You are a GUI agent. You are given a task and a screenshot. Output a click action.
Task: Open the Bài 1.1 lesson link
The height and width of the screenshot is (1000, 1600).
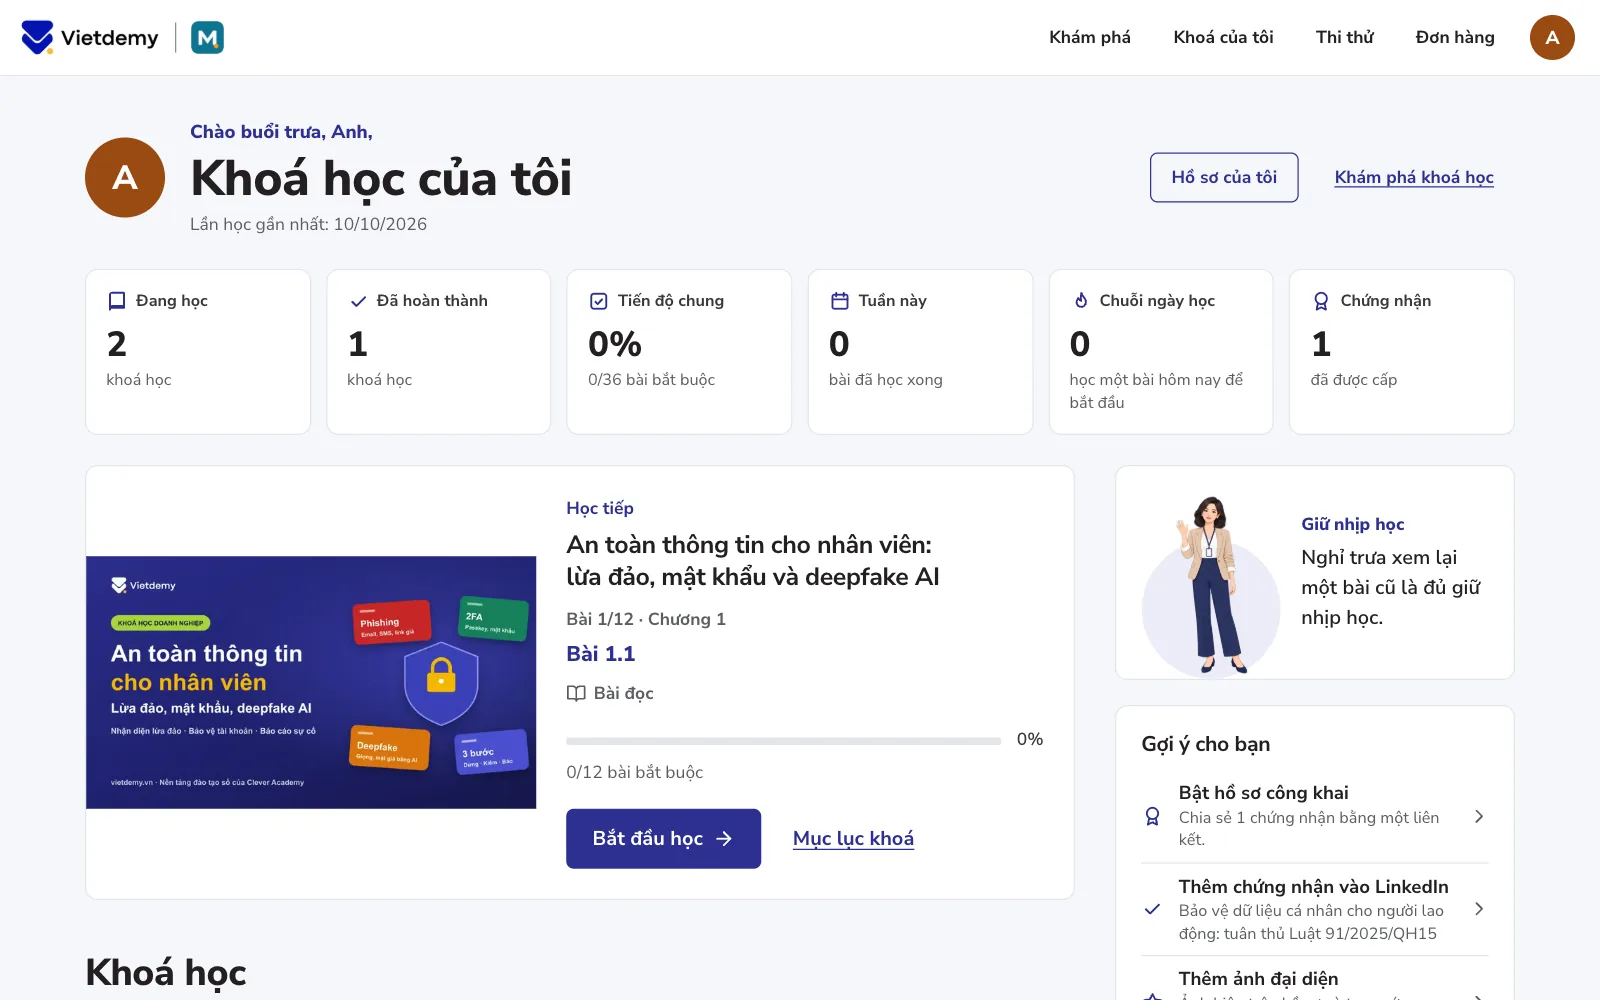click(x=600, y=654)
